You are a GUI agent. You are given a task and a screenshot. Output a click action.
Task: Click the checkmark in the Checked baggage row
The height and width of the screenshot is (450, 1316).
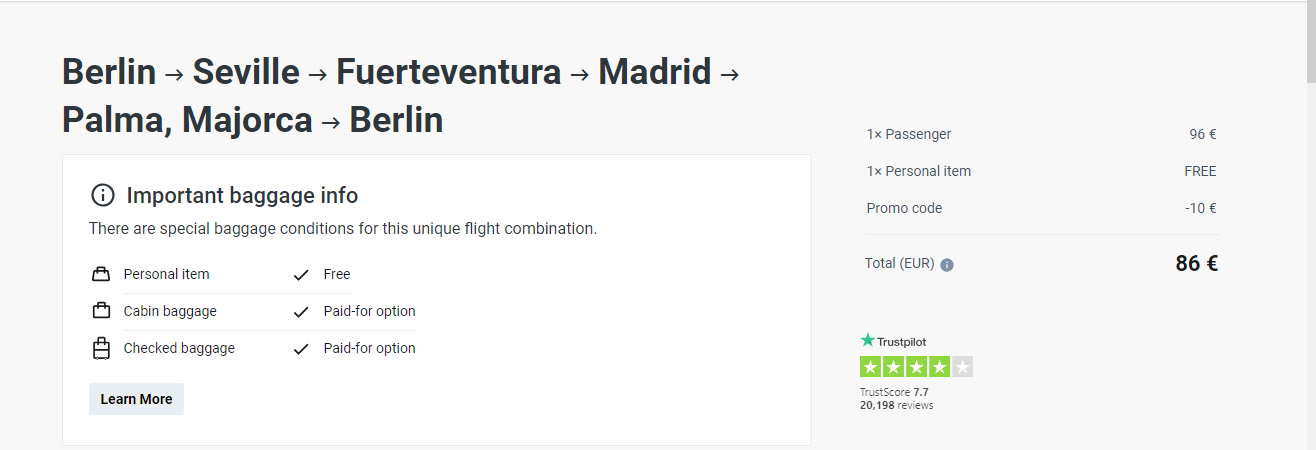(x=301, y=349)
